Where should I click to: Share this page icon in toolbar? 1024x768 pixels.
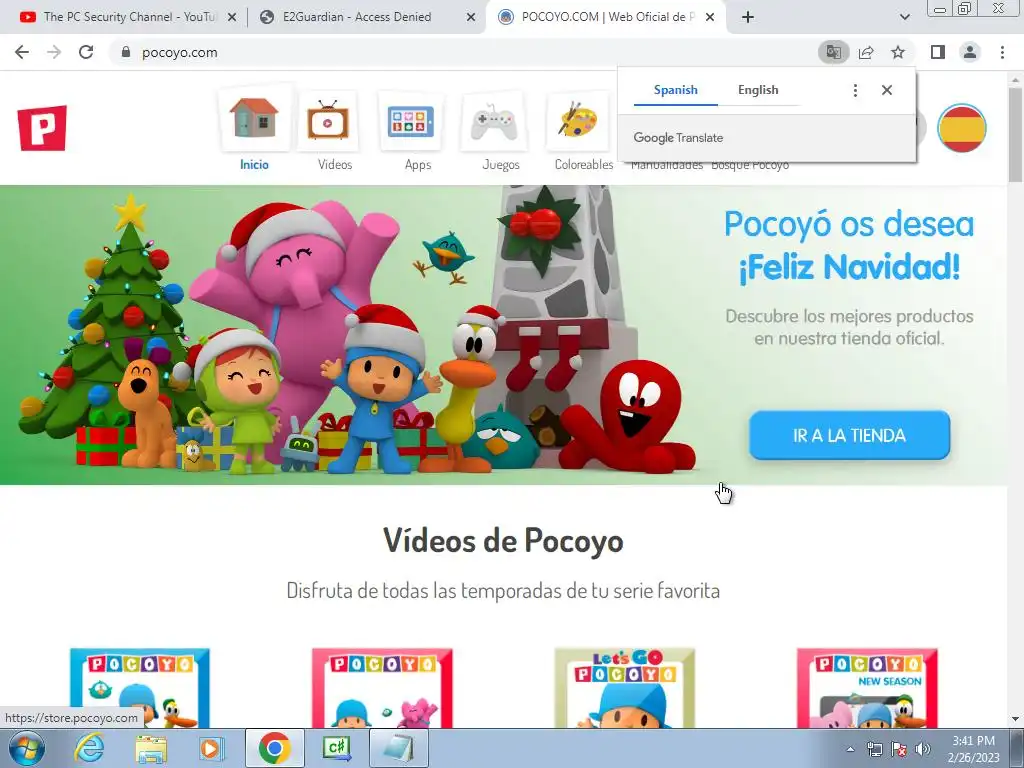[x=866, y=52]
